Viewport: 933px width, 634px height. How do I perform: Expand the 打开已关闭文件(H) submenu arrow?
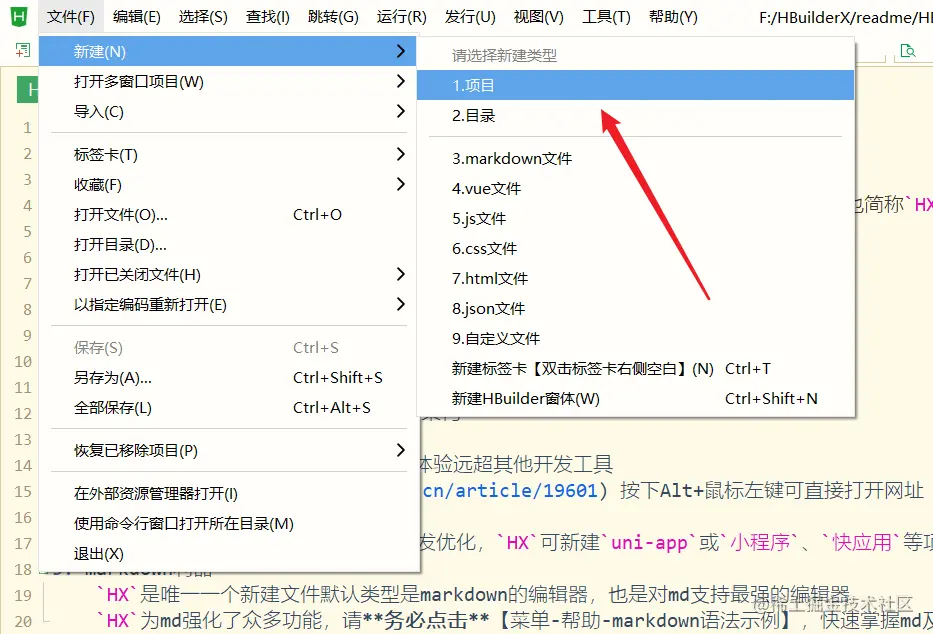[401, 274]
